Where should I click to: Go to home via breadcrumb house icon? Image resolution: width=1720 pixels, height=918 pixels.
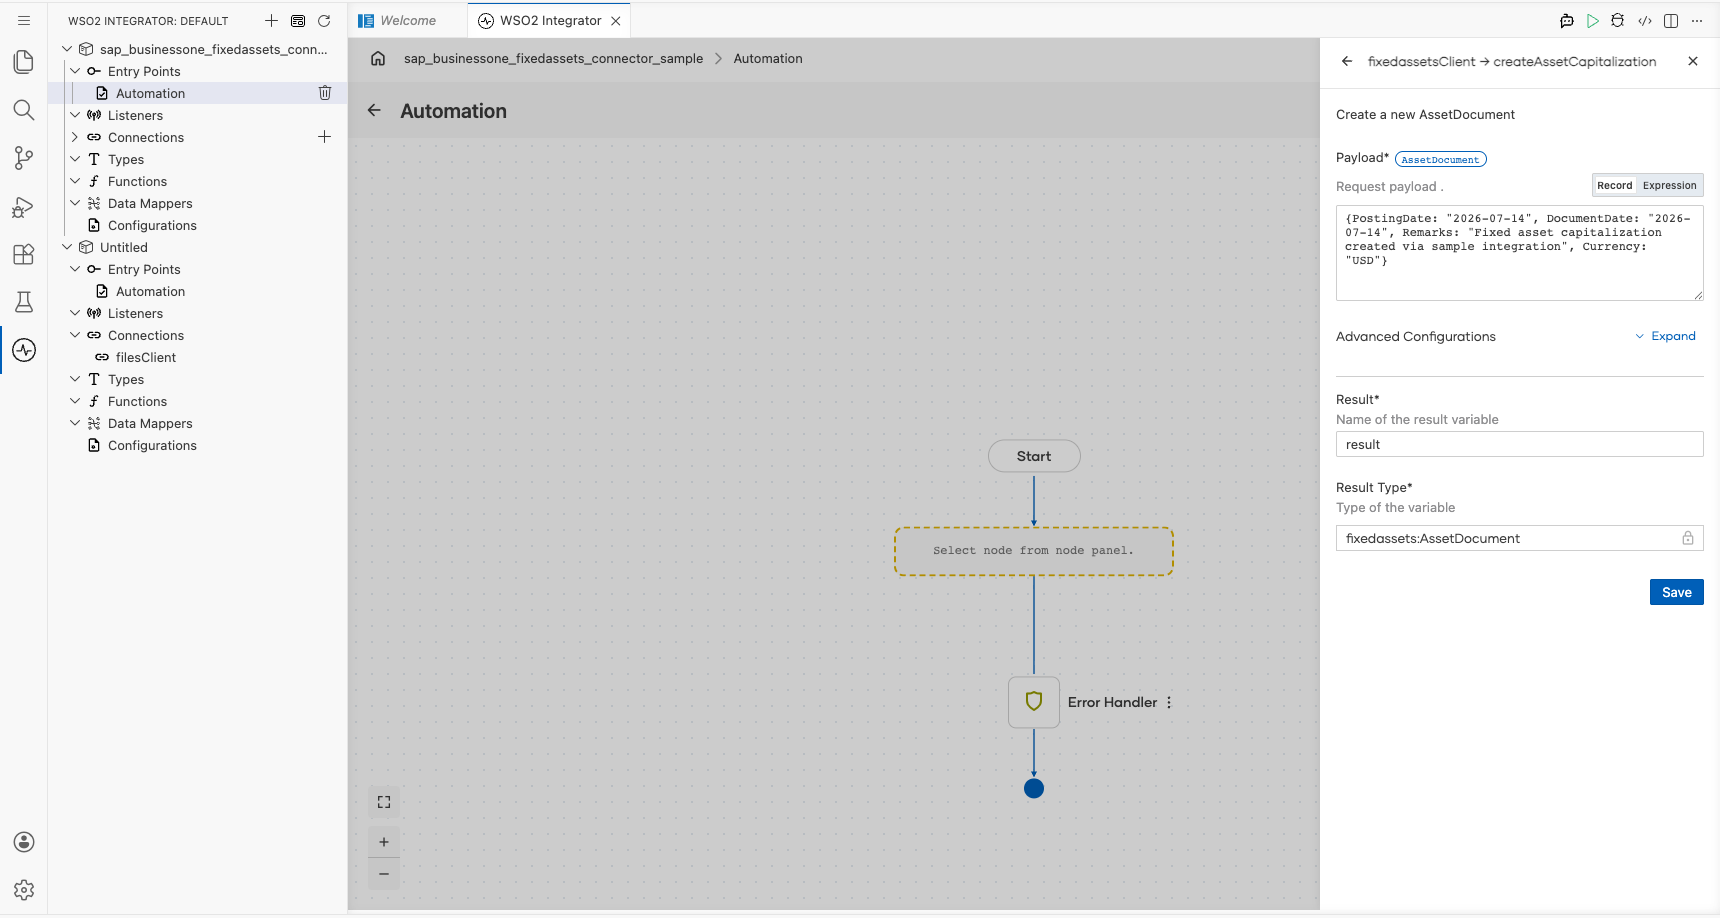click(378, 58)
